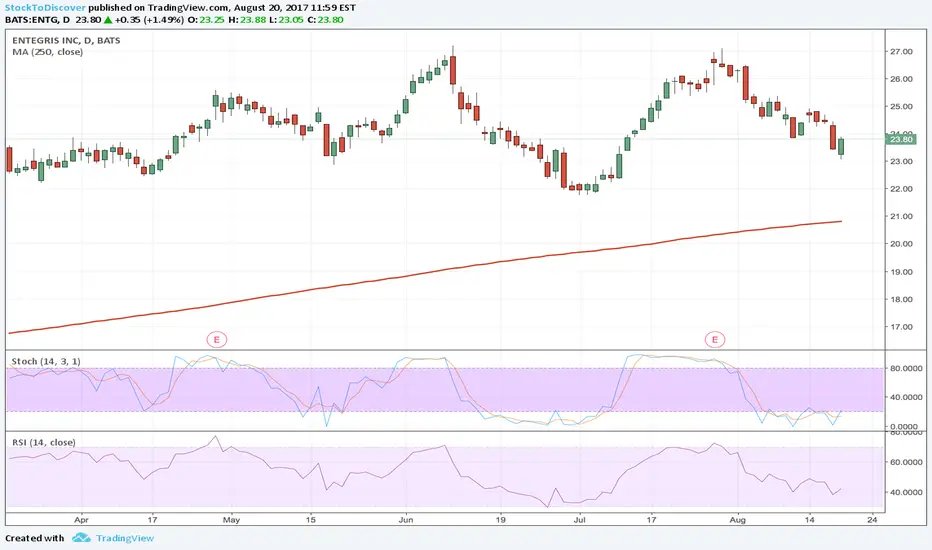This screenshot has width=932, height=550.
Task: Click the Aug date axis label
Action: click(x=738, y=520)
